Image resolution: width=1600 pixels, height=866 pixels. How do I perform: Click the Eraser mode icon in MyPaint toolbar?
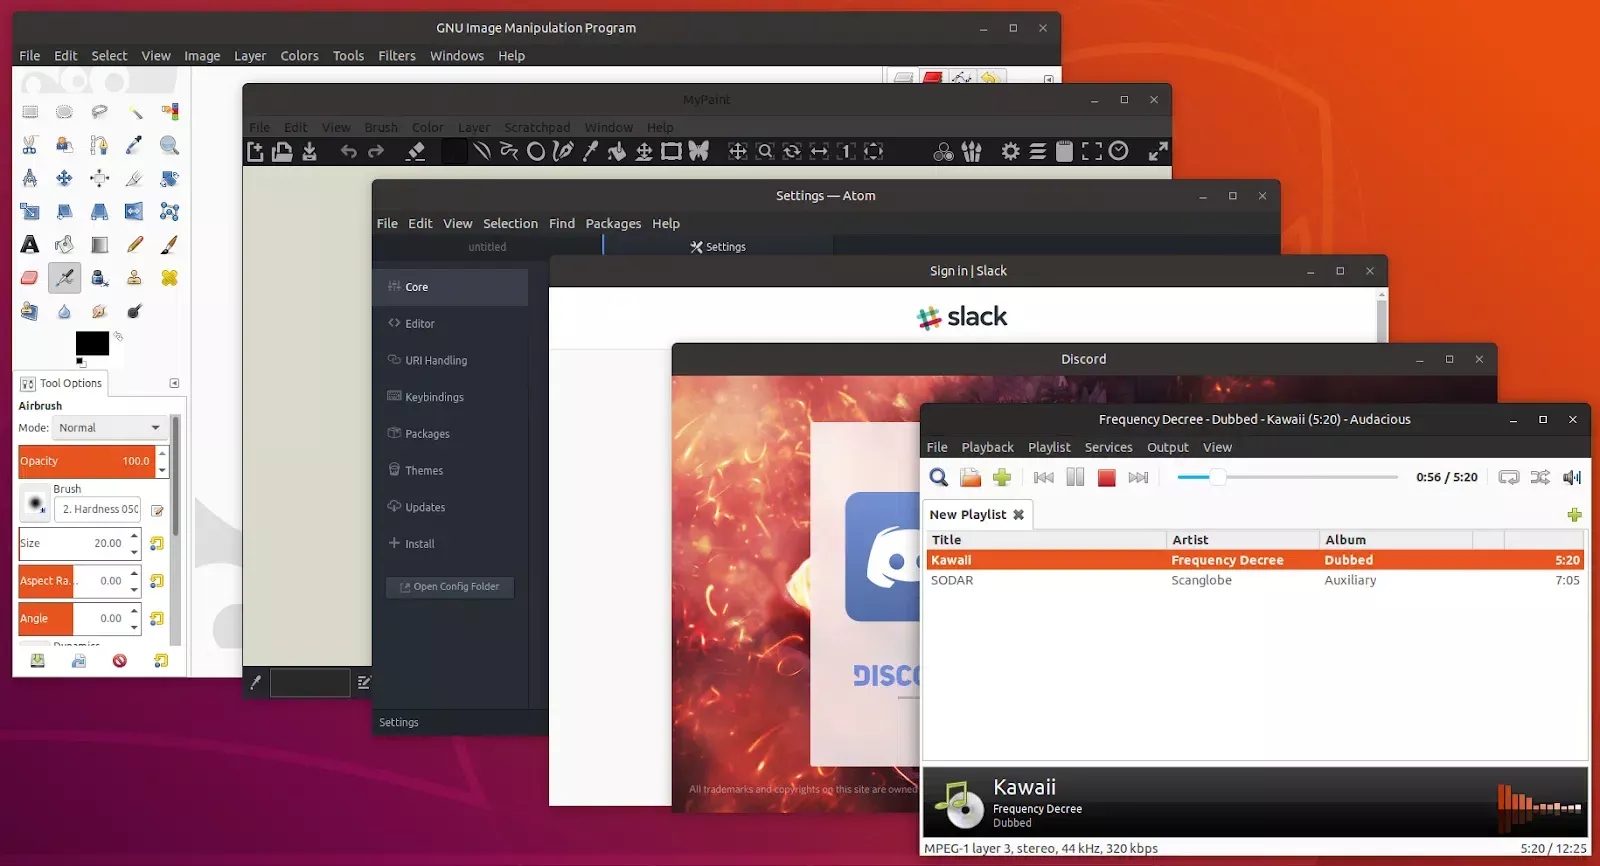click(415, 151)
